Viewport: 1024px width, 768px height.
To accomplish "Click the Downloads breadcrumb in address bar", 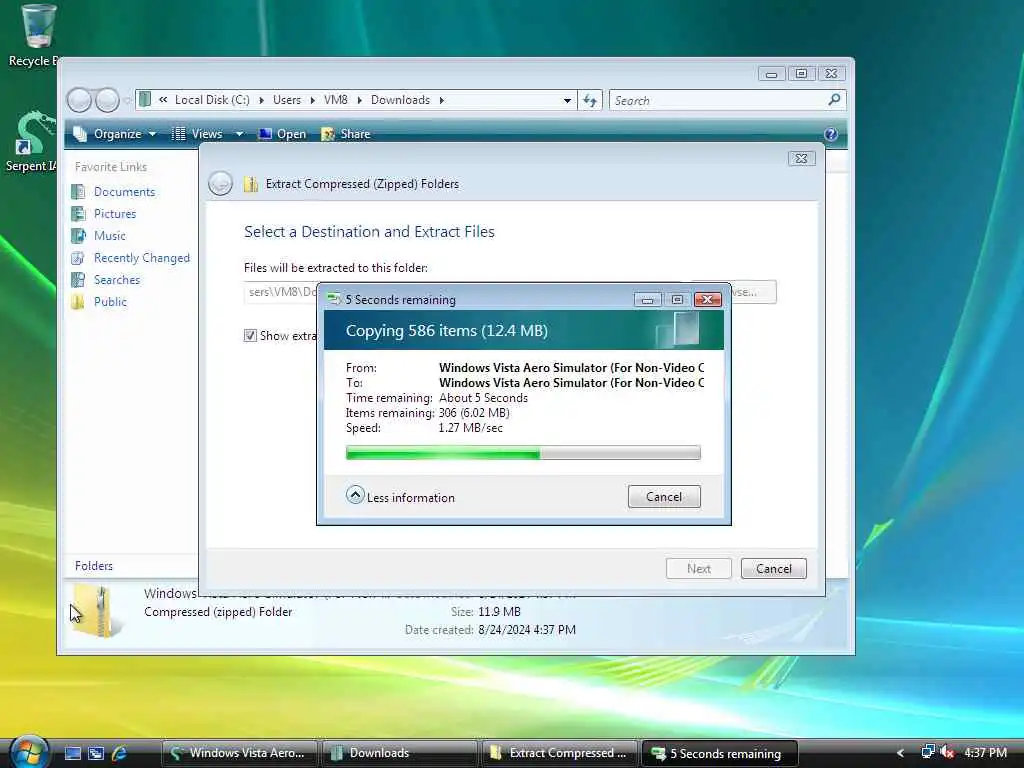I will point(400,100).
